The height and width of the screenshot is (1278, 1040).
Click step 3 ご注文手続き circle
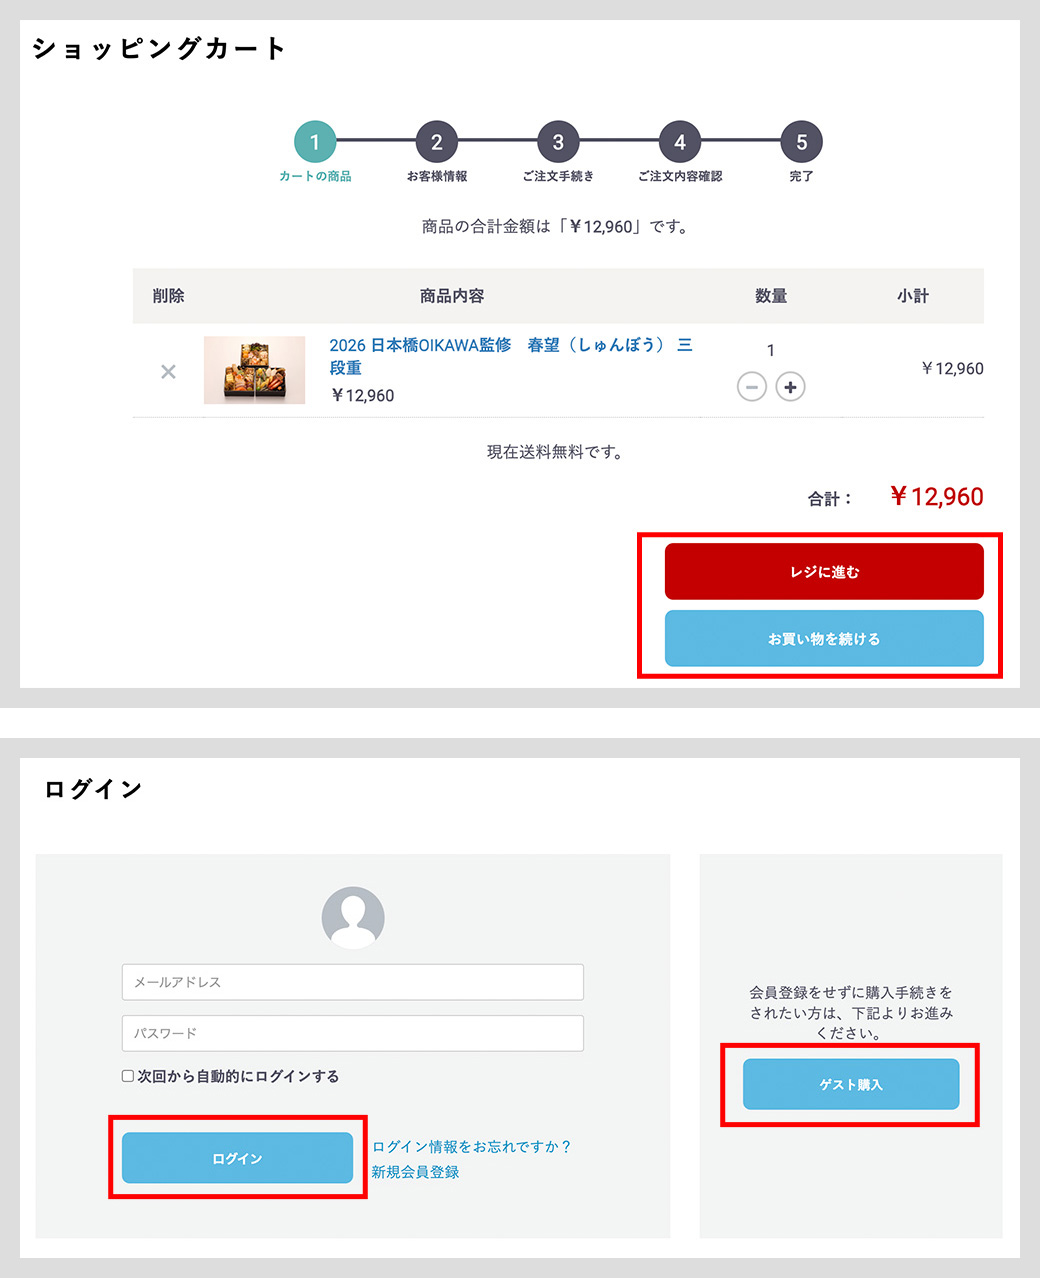[x=558, y=142]
